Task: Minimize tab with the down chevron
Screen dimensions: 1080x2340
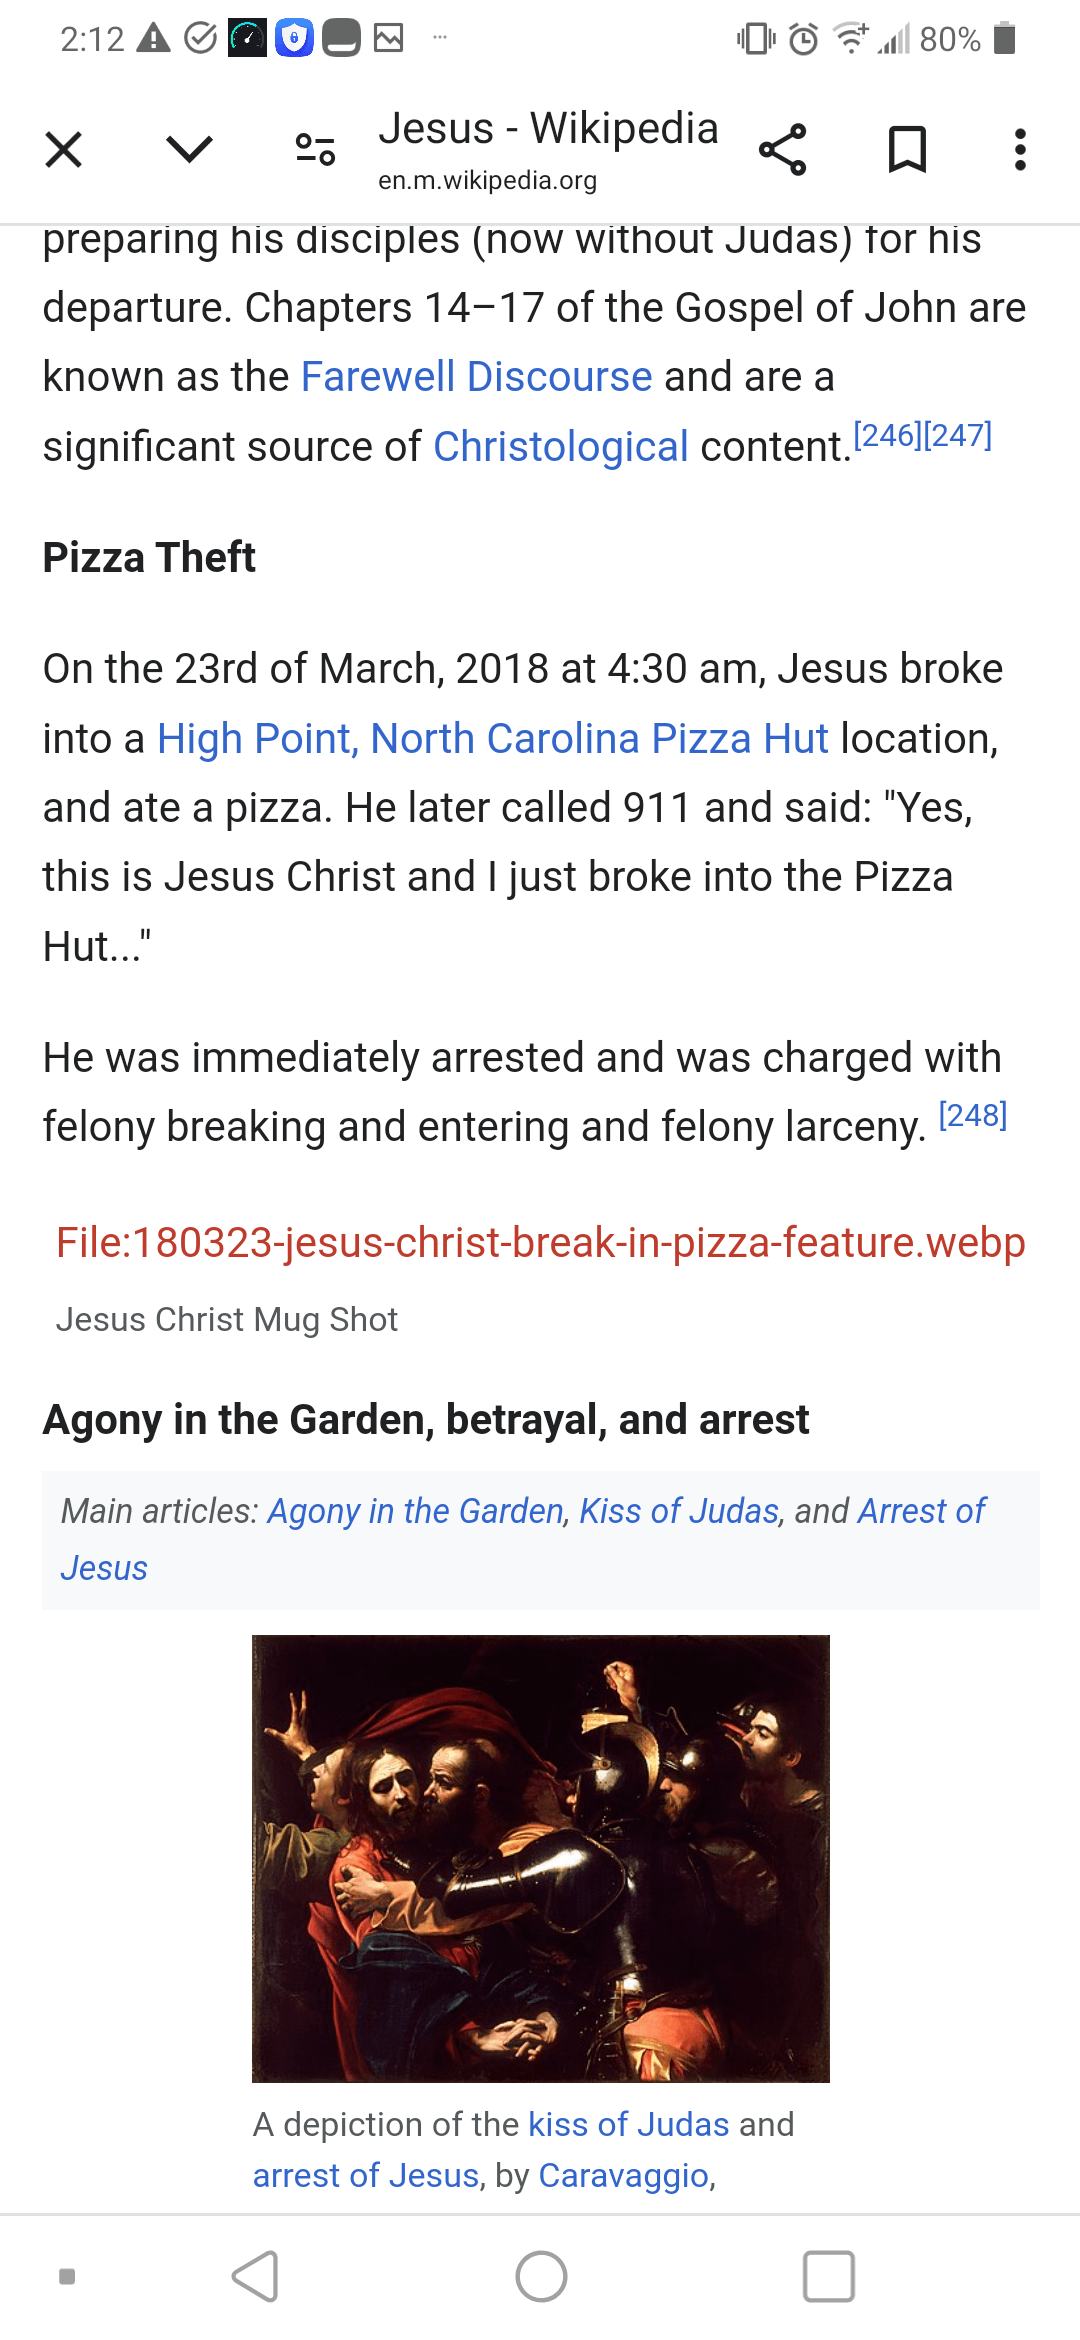Action: click(189, 150)
